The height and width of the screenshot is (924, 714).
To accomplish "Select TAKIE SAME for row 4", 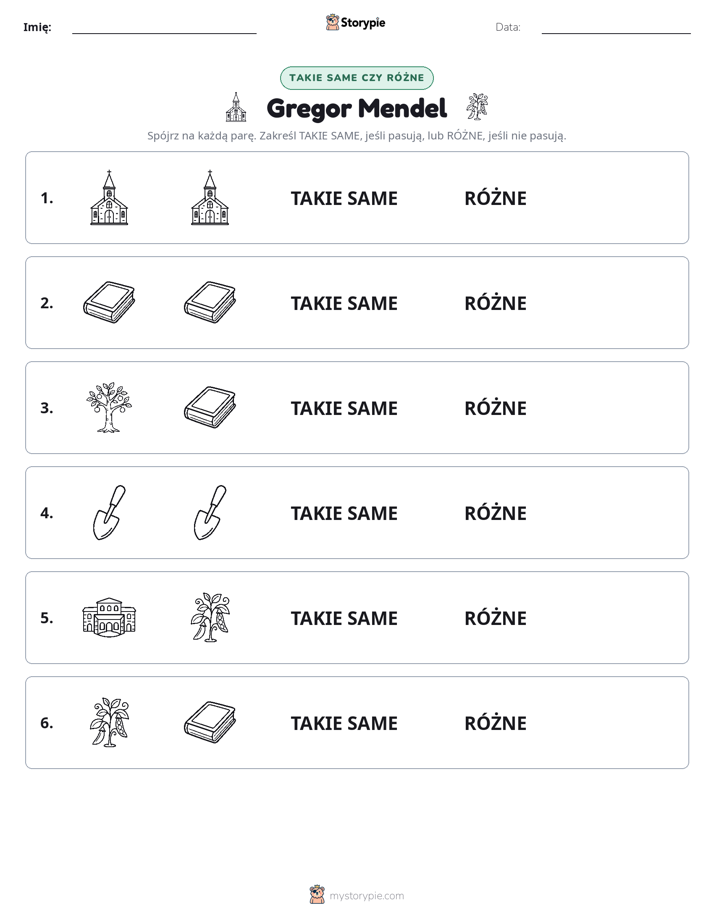I will (344, 513).
